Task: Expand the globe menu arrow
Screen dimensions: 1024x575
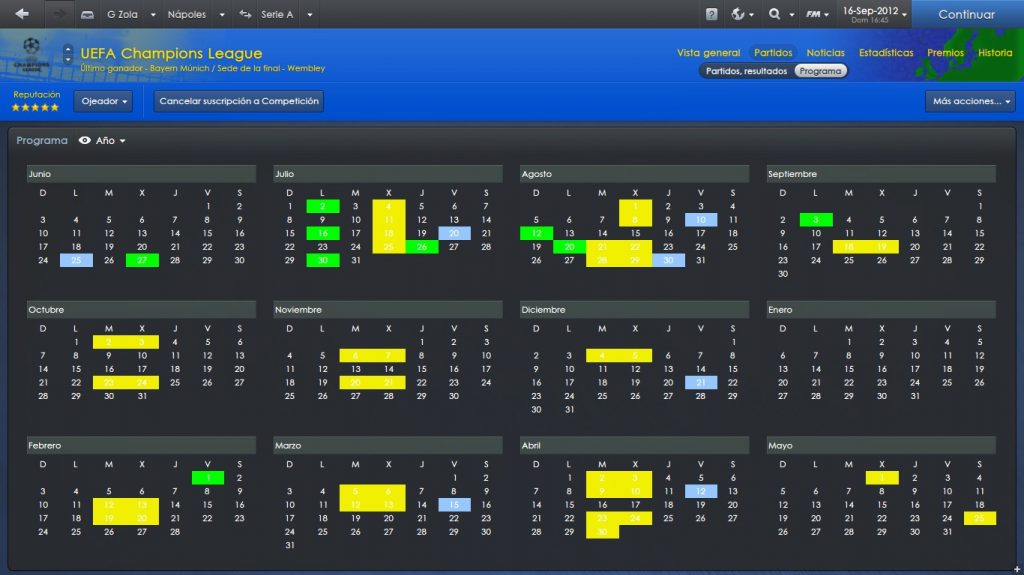Action: (x=752, y=14)
